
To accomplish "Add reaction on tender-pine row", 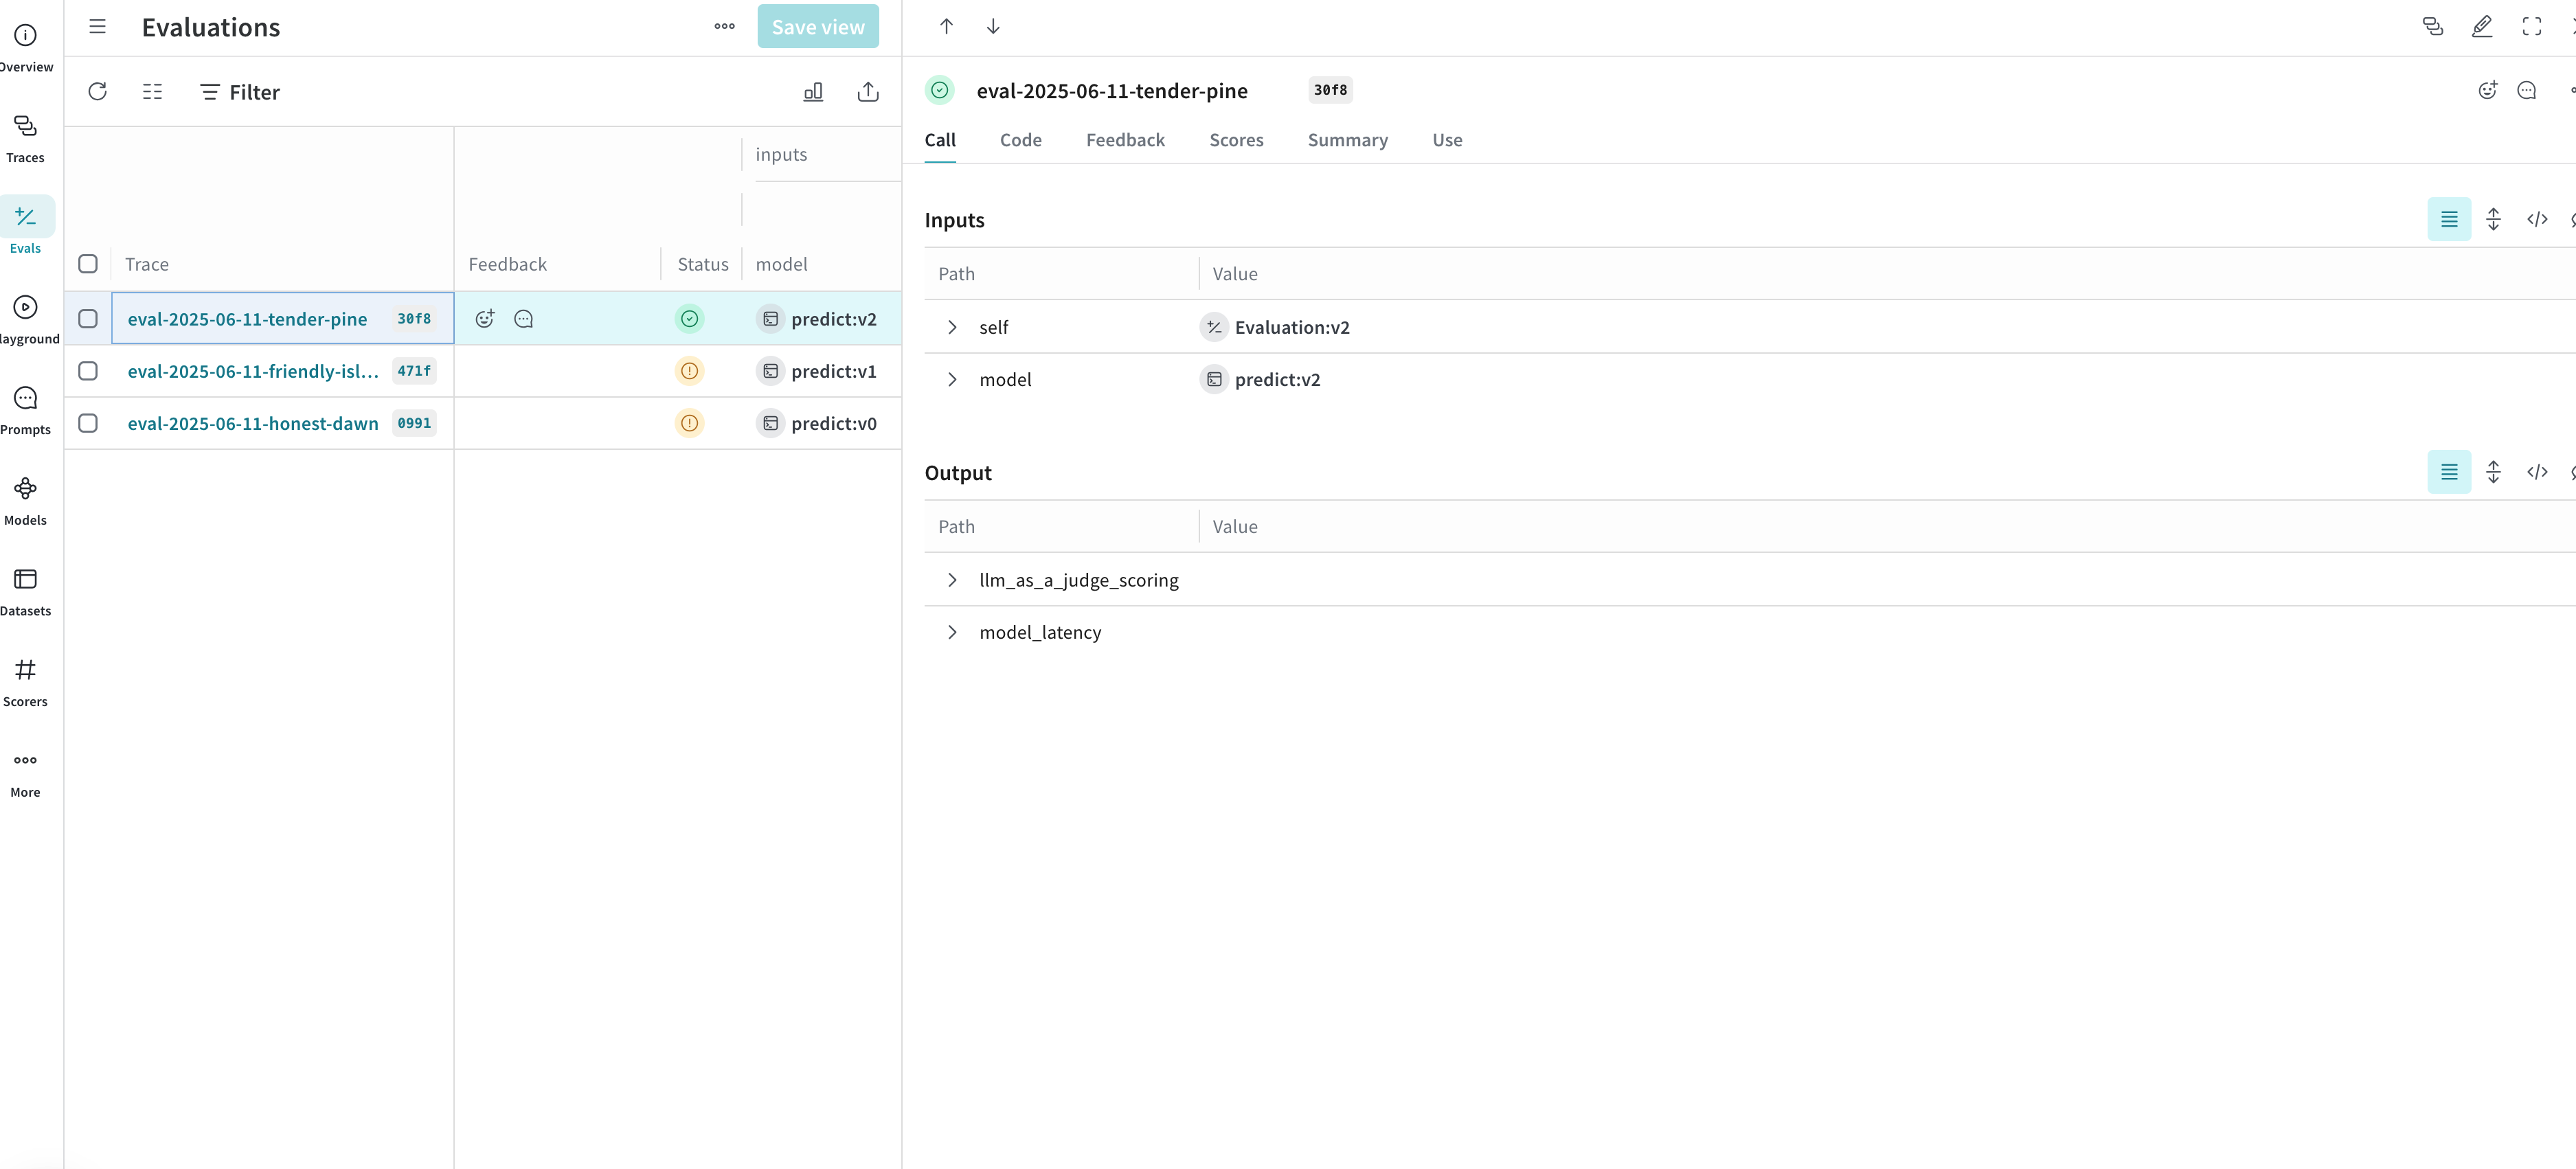I will click(485, 319).
